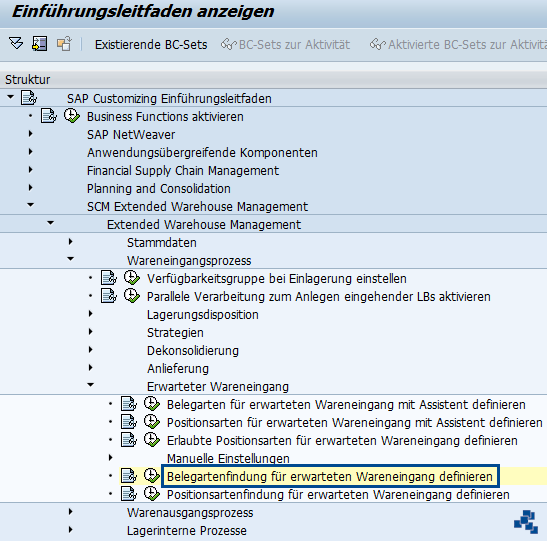Collapse the Extended Warehouse Management subnode
The width and height of the screenshot is (547, 541).
(x=51, y=223)
